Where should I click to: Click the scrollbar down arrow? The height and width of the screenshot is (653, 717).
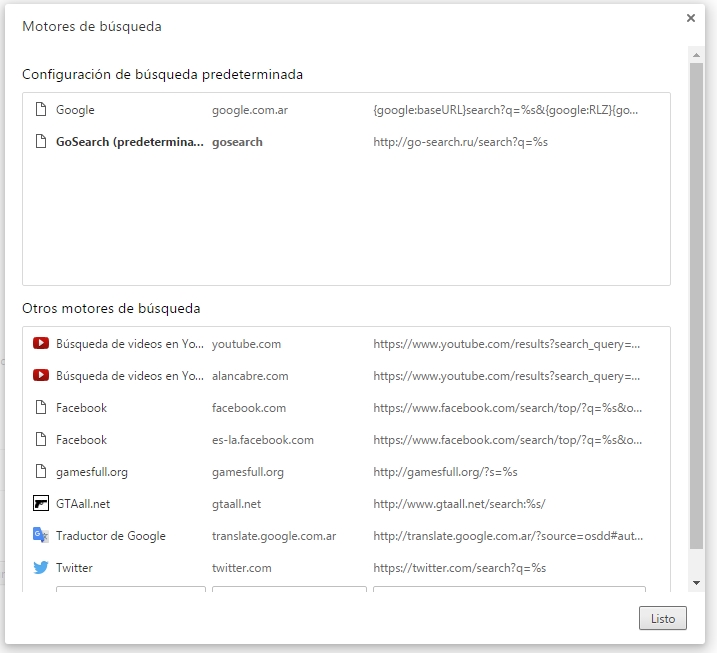(x=696, y=583)
